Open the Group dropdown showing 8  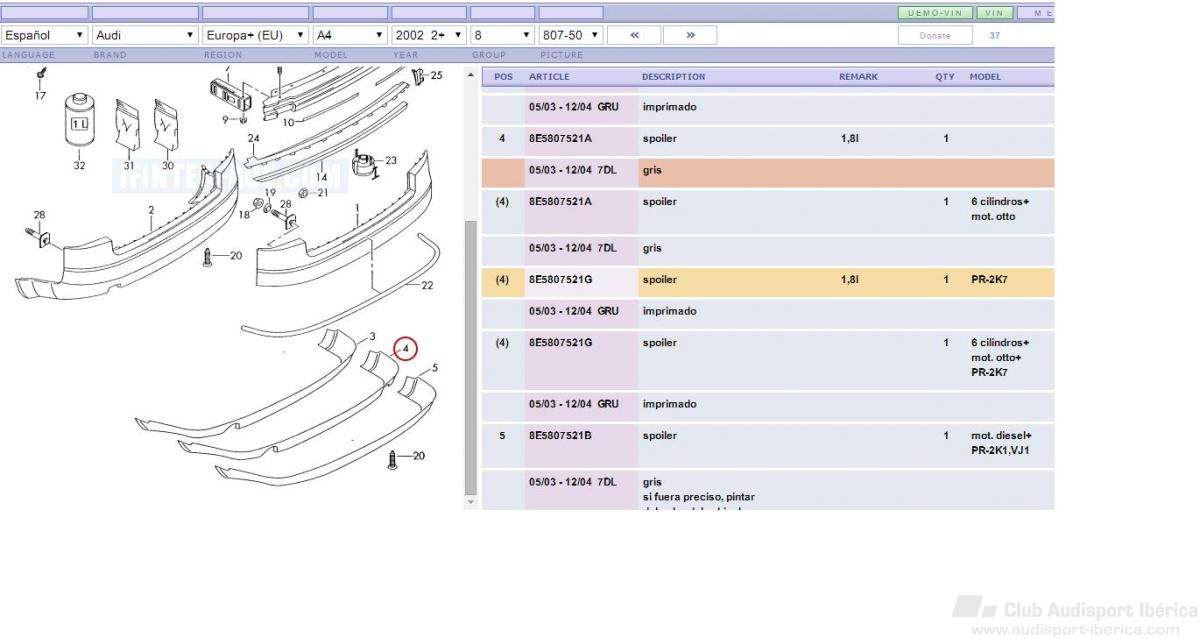coord(502,35)
